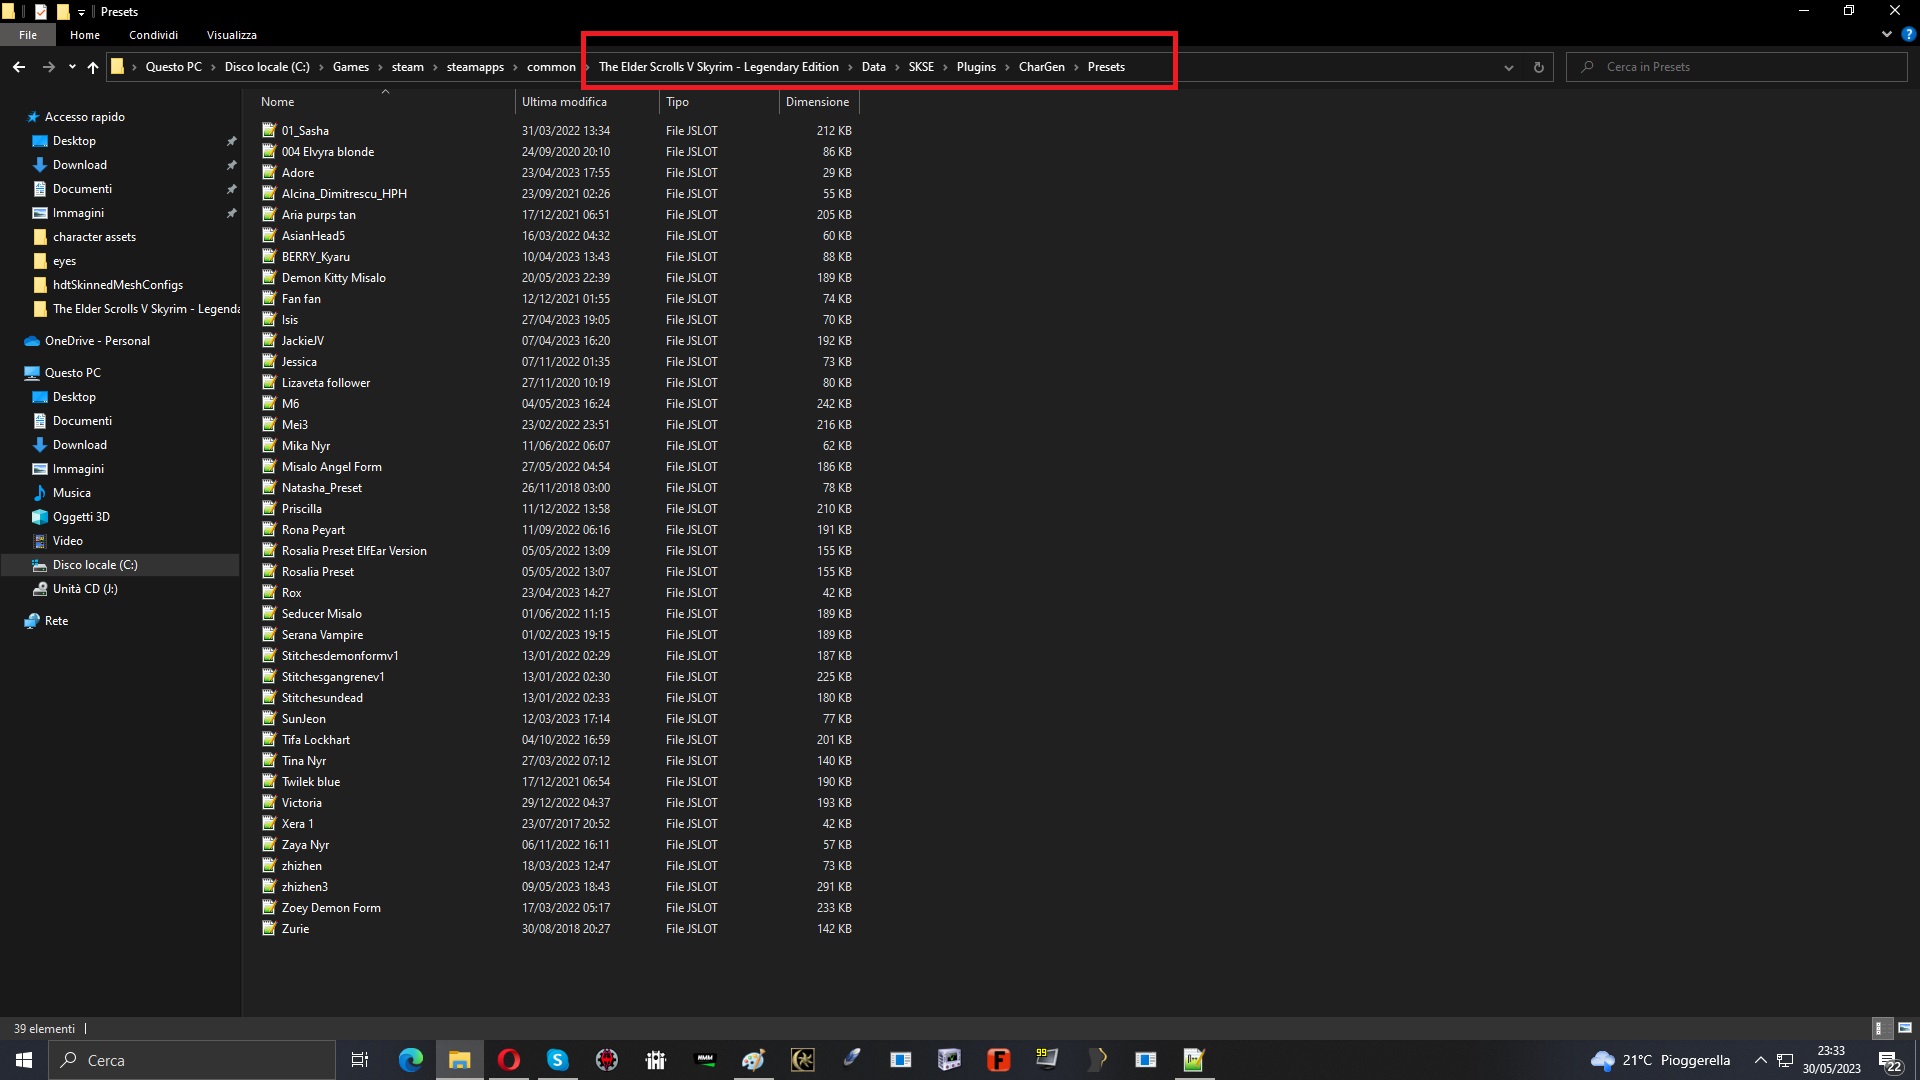Go up one folder level with the up arrow
Image resolution: width=1920 pixels, height=1080 pixels.
[93, 67]
